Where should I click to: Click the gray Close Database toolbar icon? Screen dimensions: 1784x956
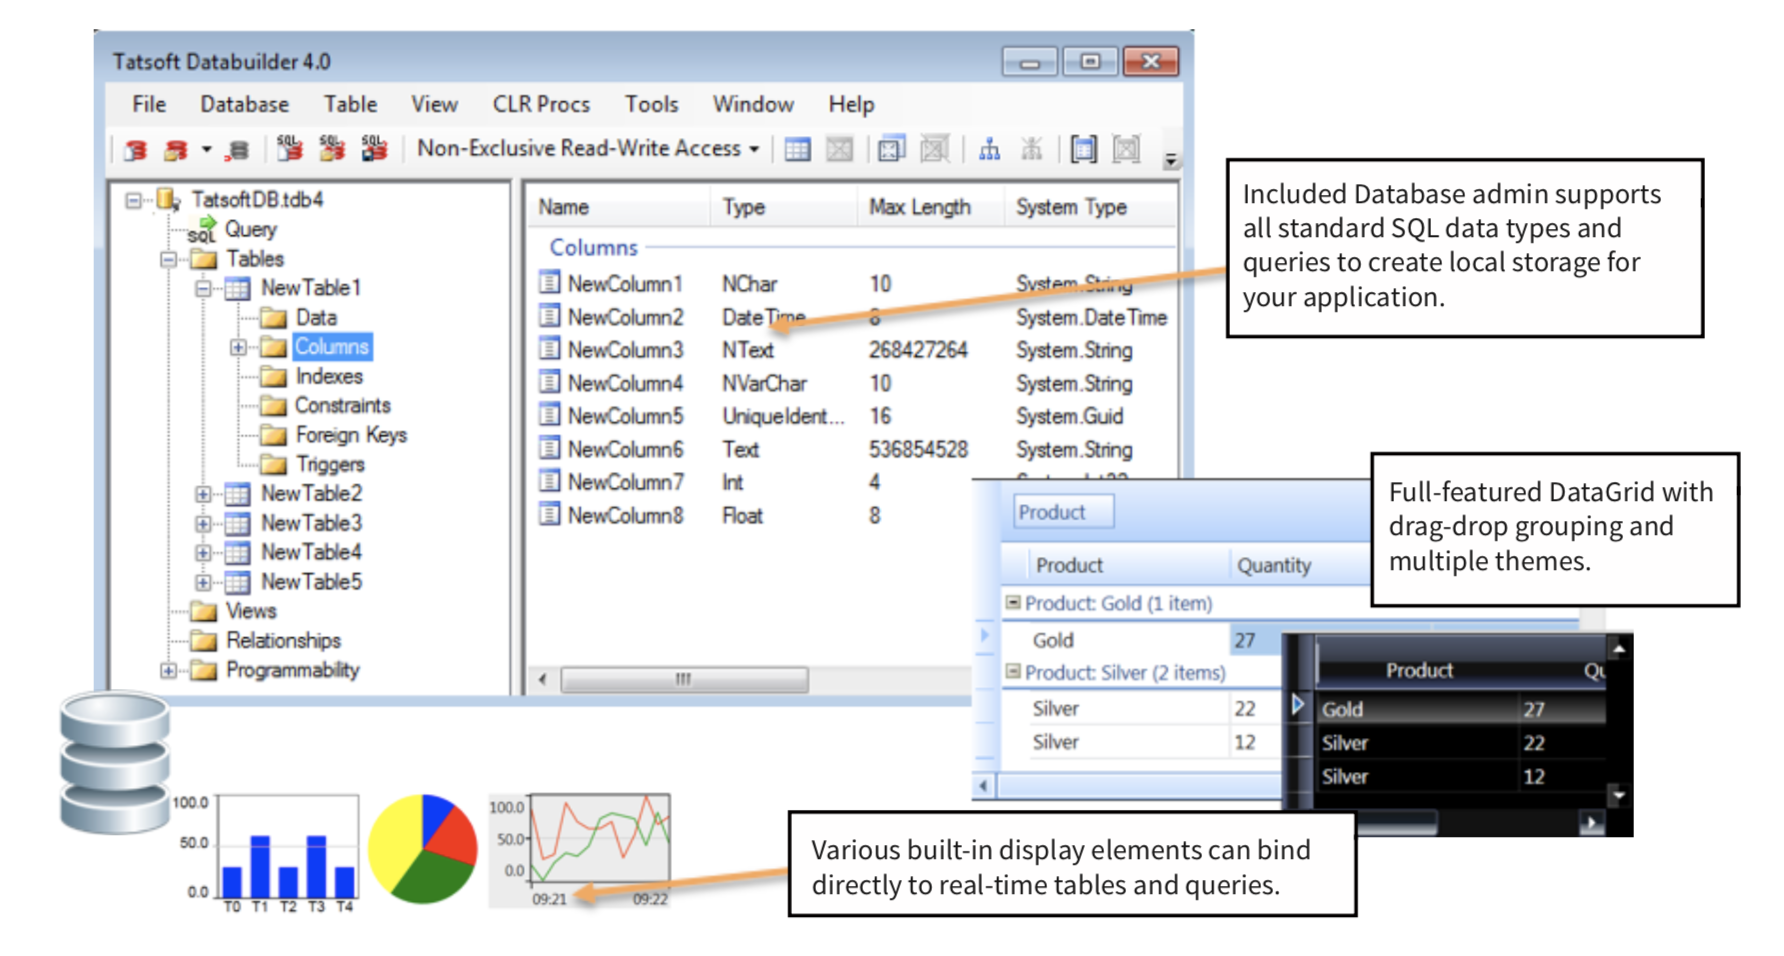238,150
